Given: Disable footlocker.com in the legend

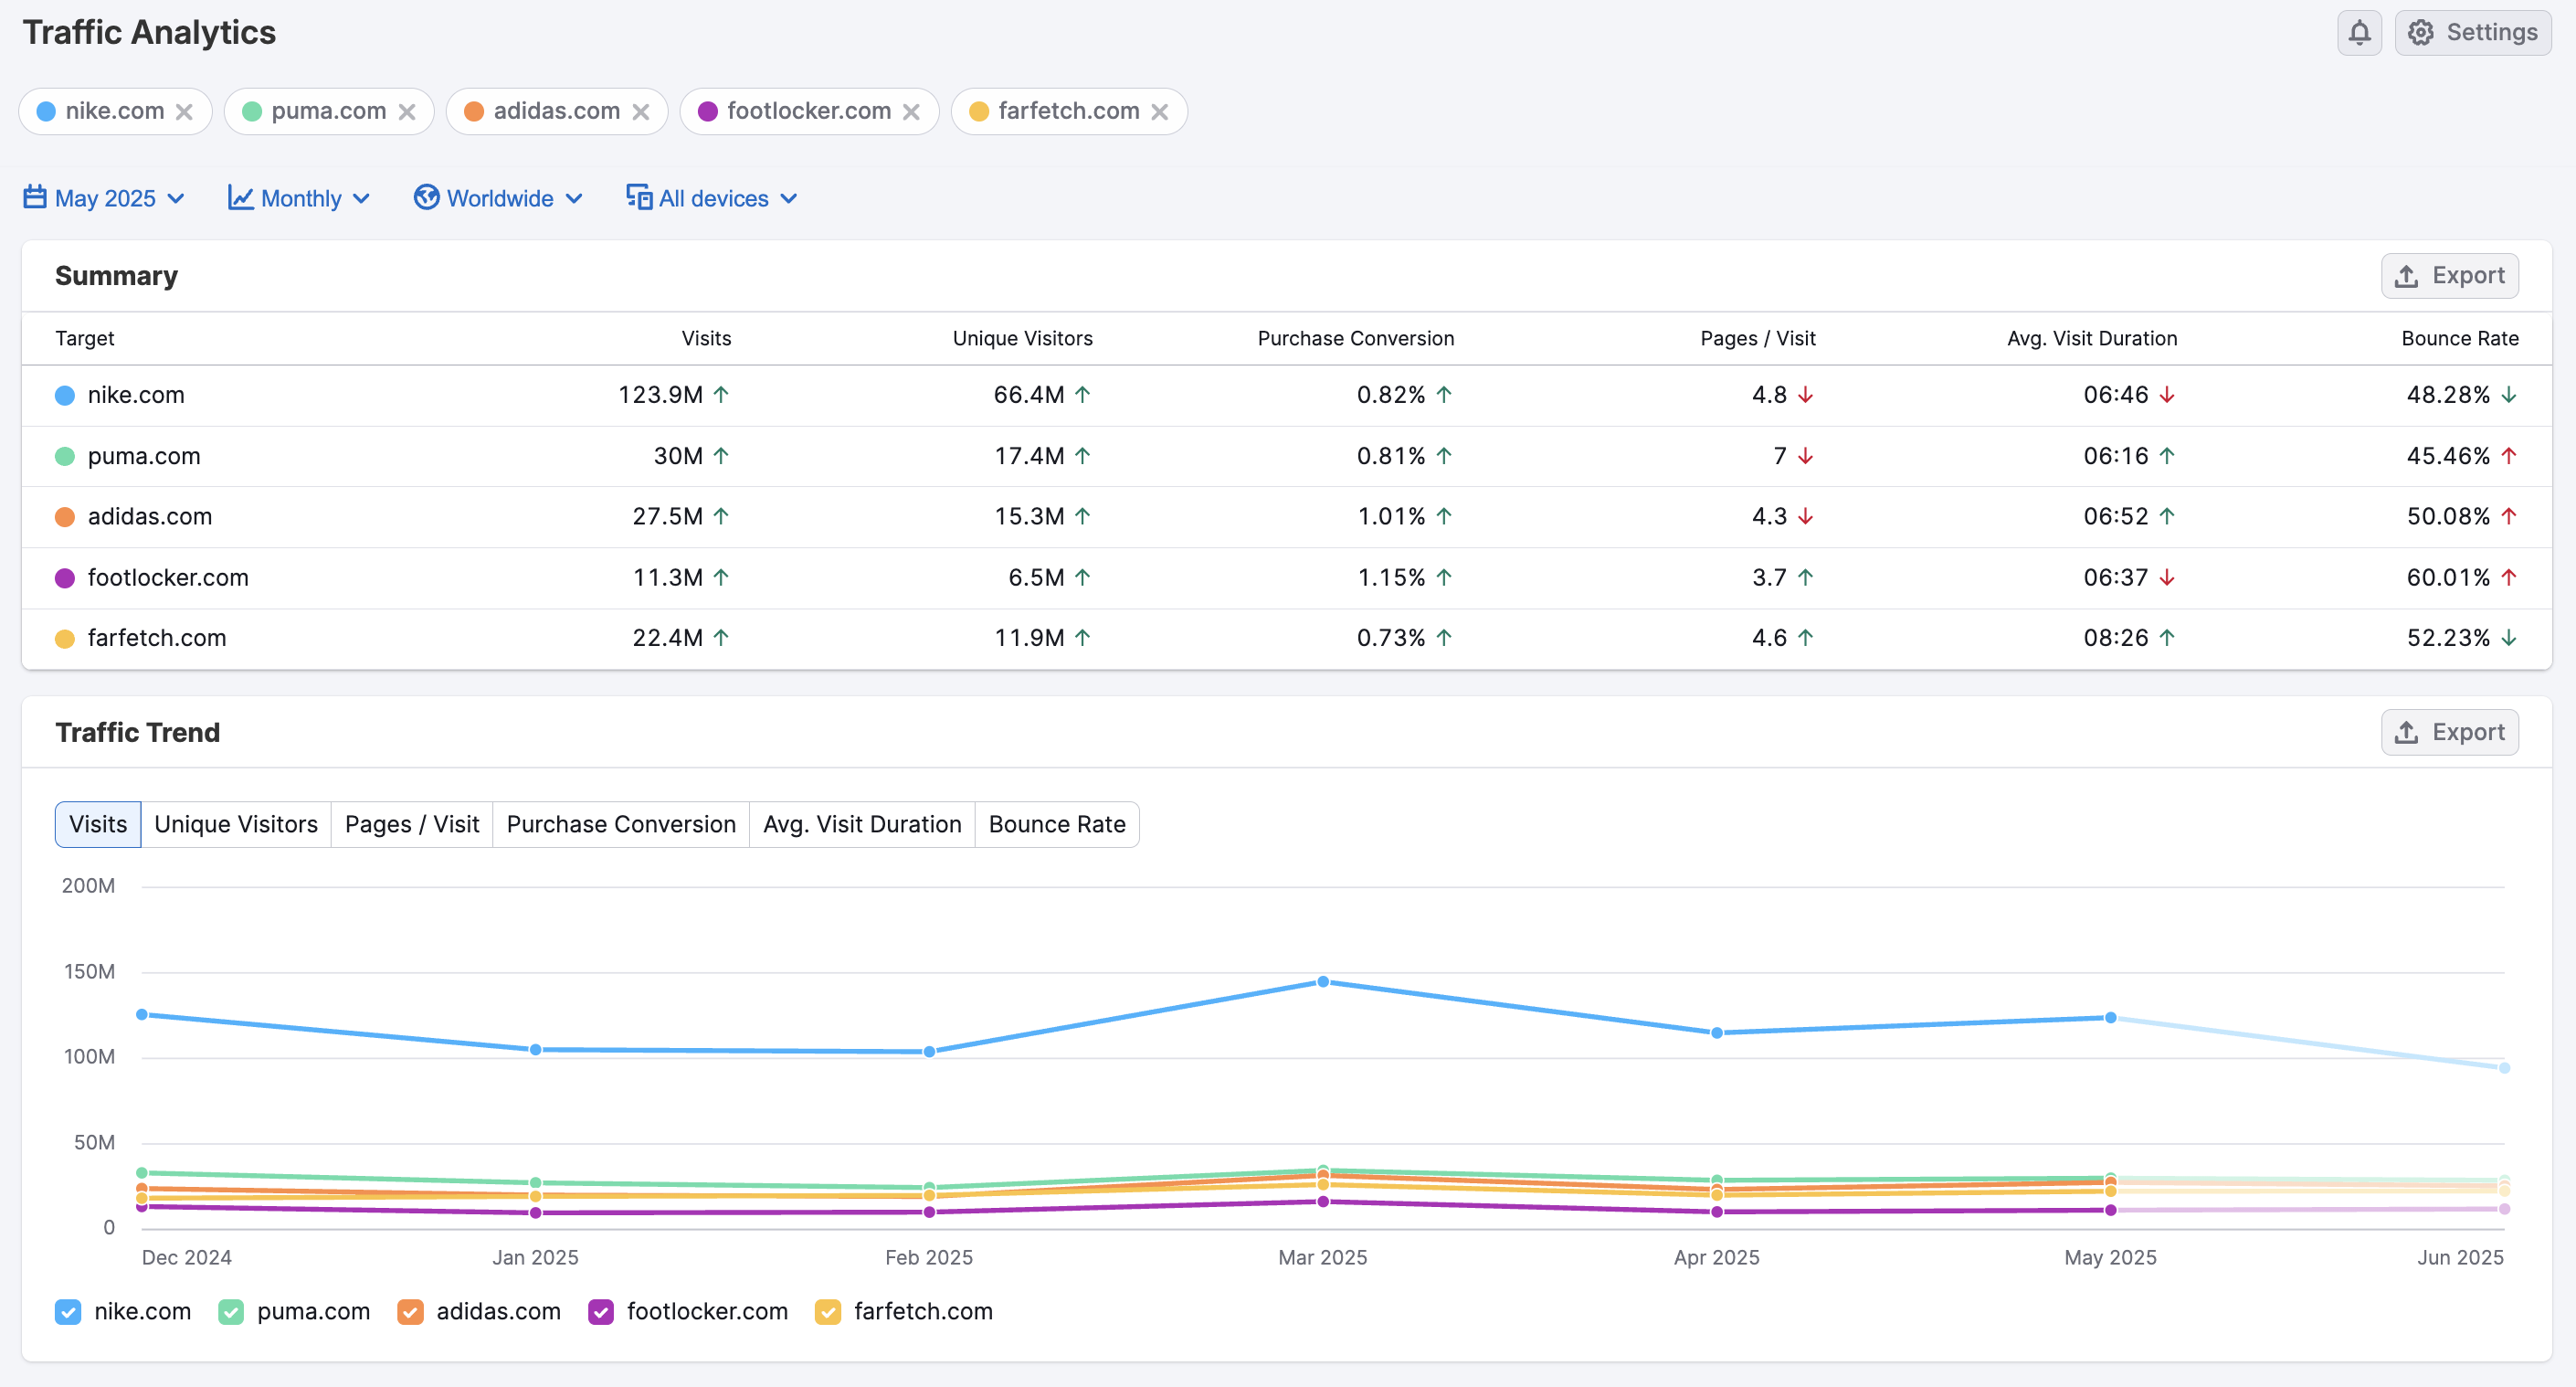Looking at the screenshot, I should coord(600,1311).
